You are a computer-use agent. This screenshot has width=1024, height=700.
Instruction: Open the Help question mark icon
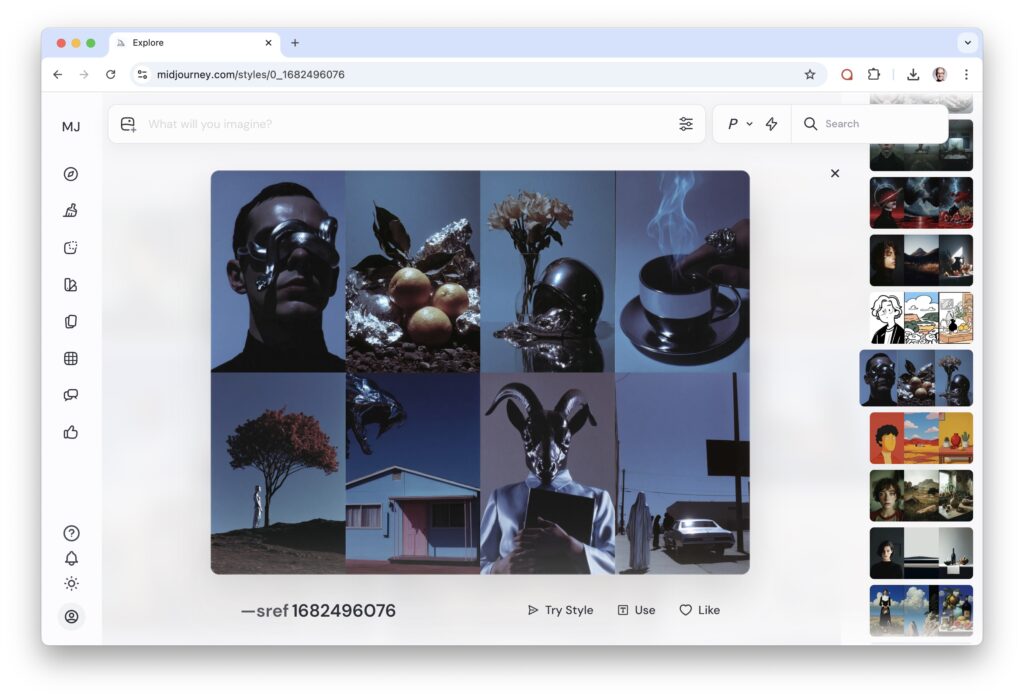[x=71, y=533]
